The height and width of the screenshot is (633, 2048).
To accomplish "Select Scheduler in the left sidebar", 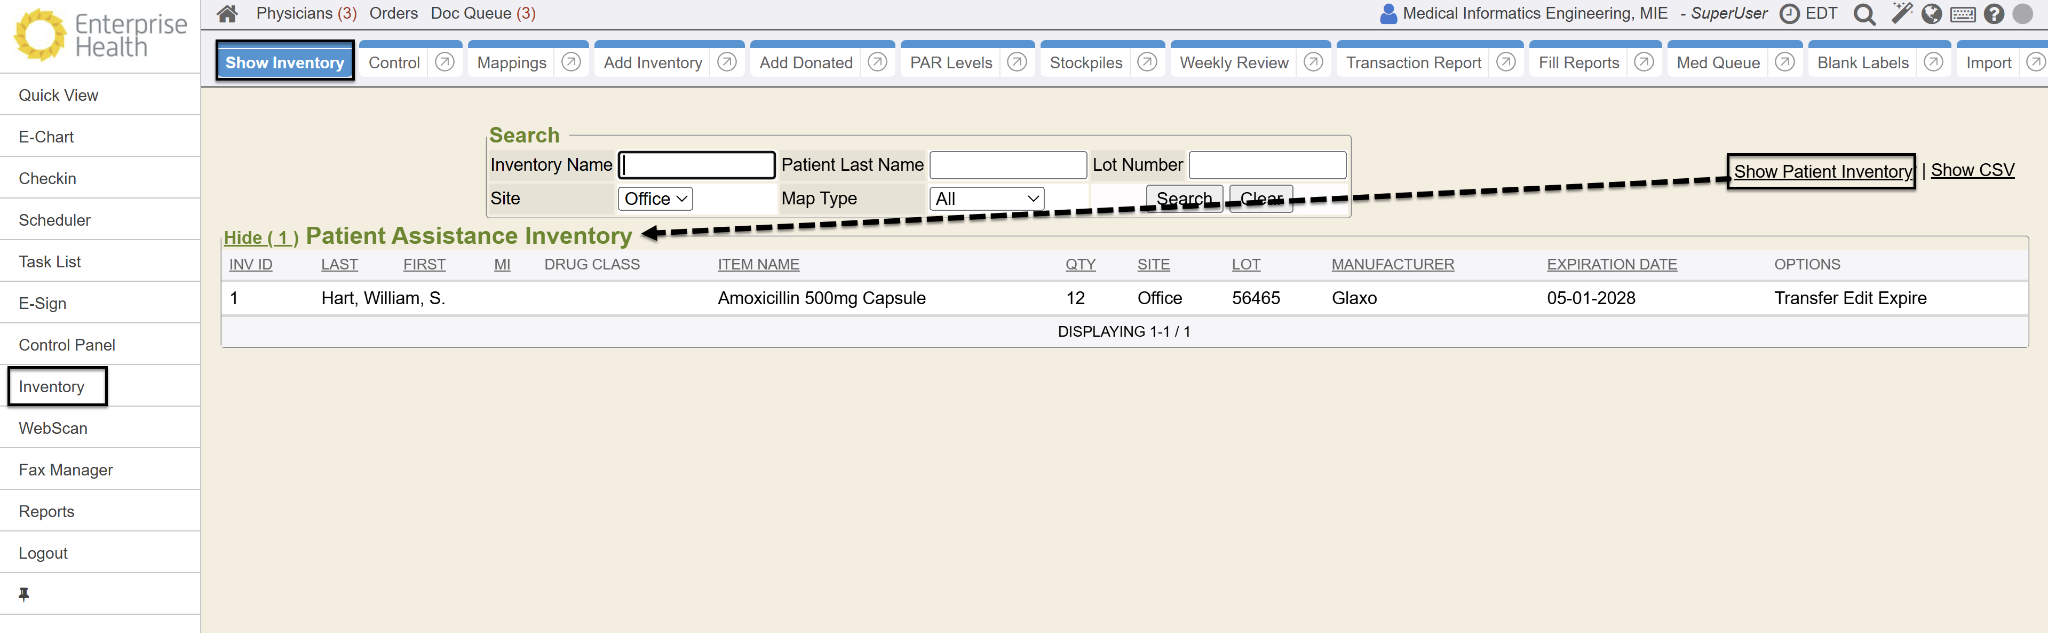I will pos(55,220).
